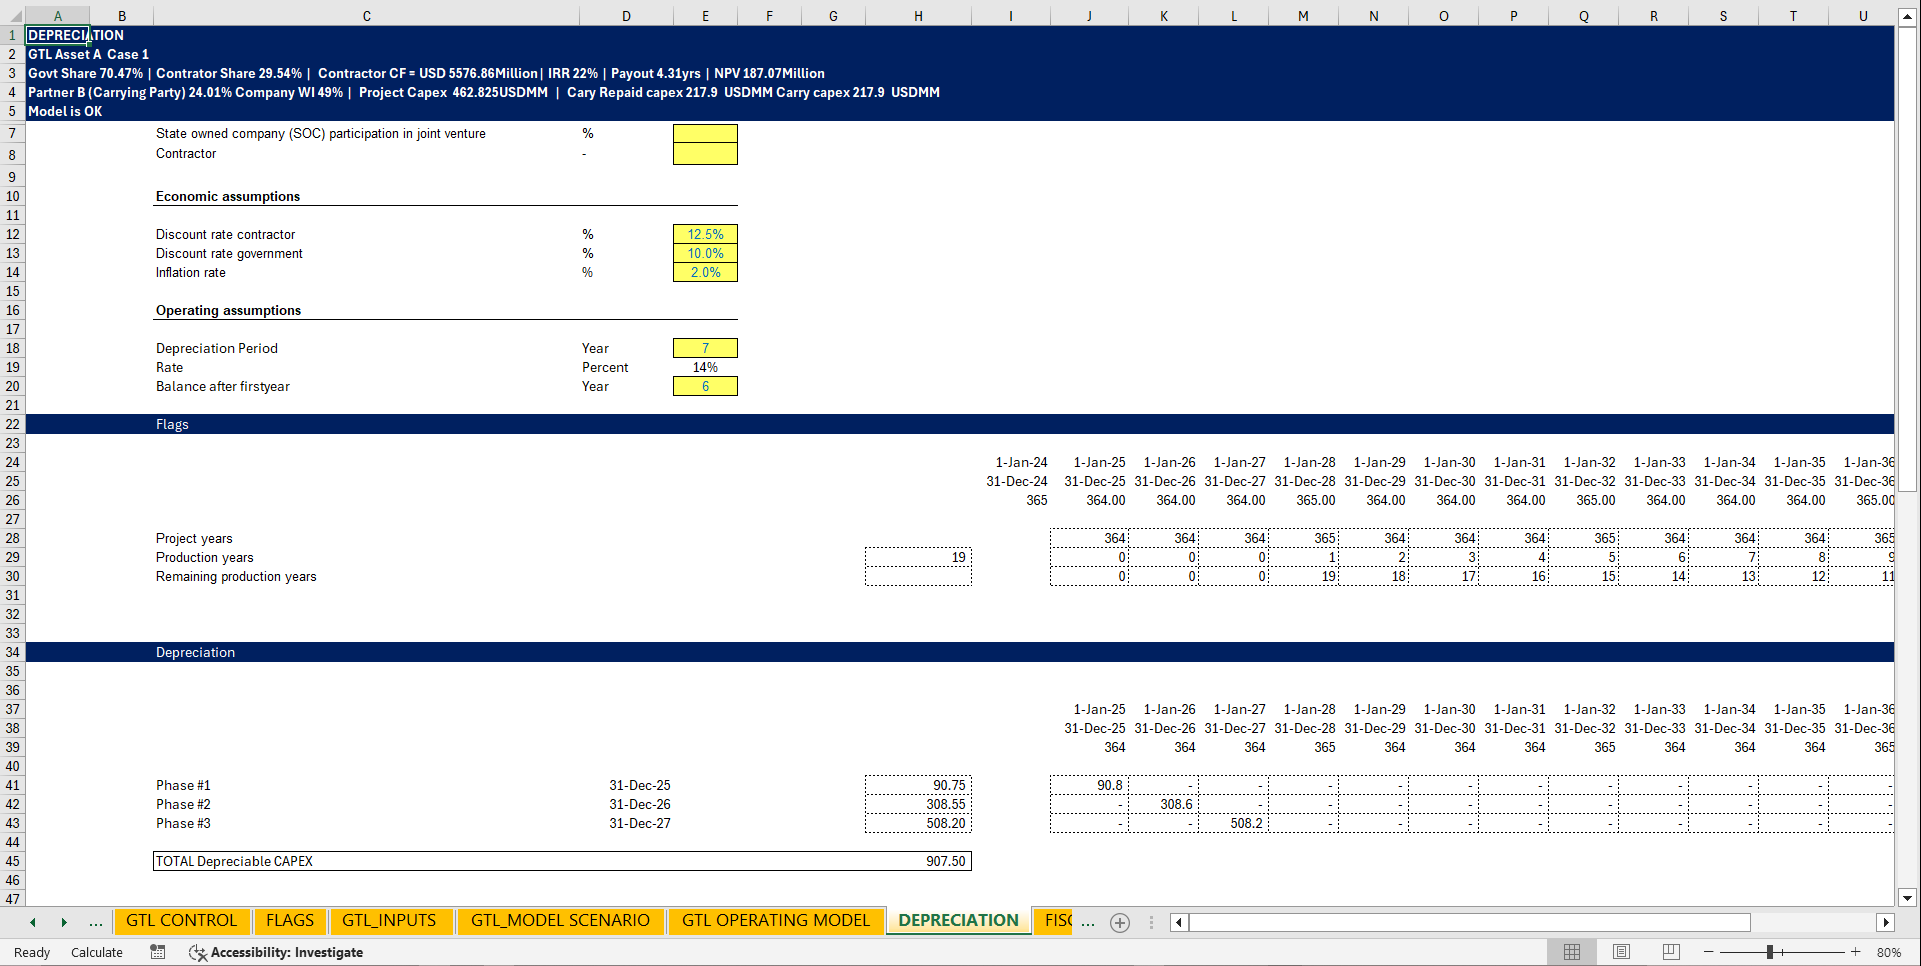This screenshot has width=1921, height=966.
Task: Click the 80% zoom level button
Action: (1889, 952)
